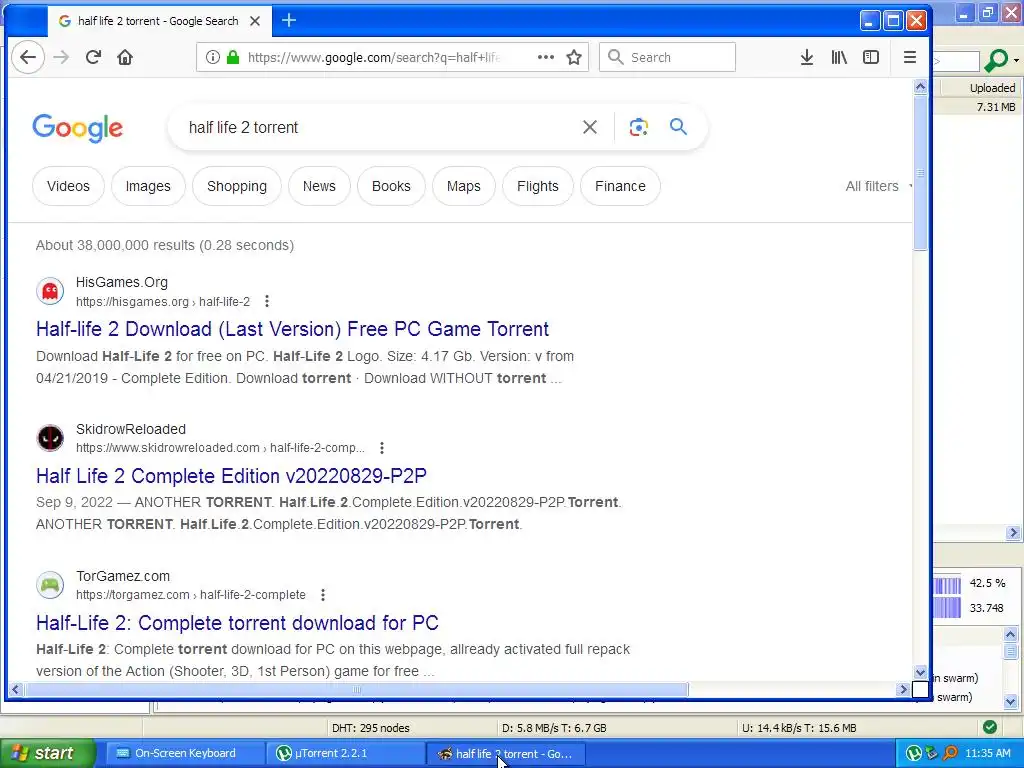Clear the Google search box with X
Screen dimensions: 1024x768
pyautogui.click(x=590, y=127)
